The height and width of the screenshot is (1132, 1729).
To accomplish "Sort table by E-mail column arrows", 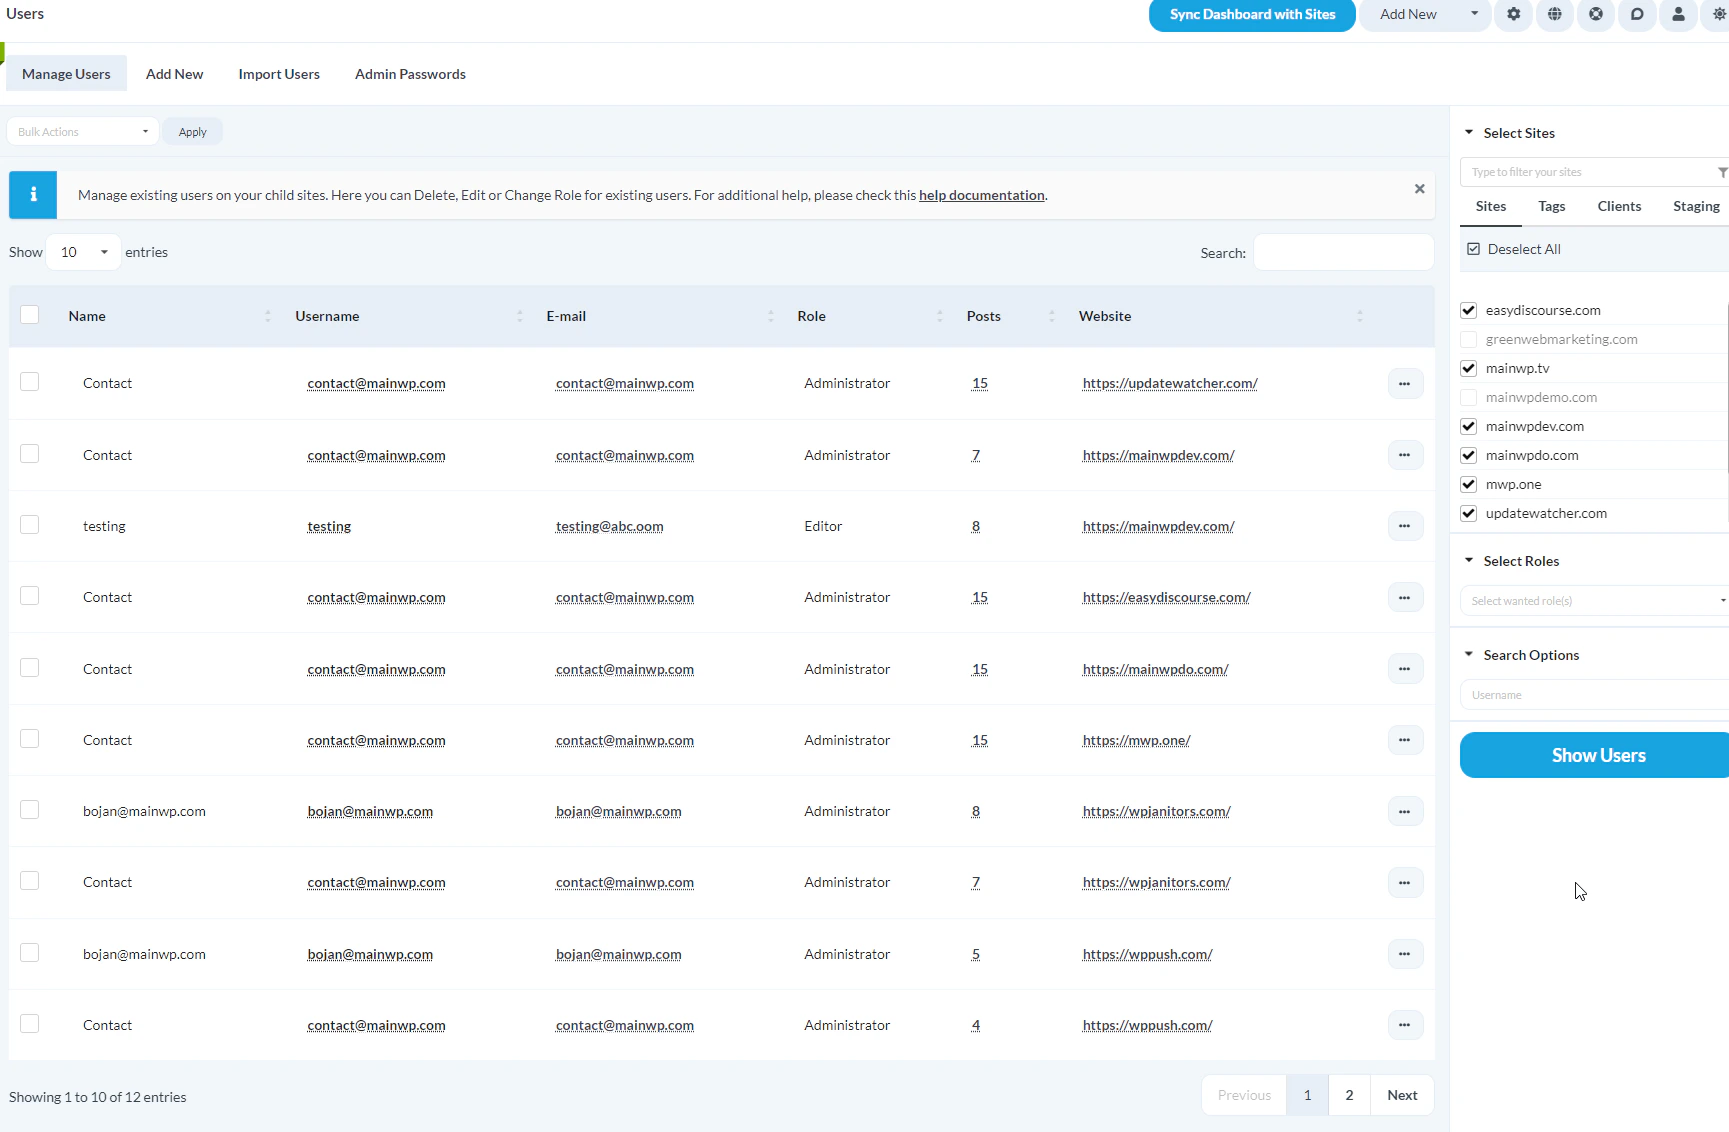I will coord(770,316).
